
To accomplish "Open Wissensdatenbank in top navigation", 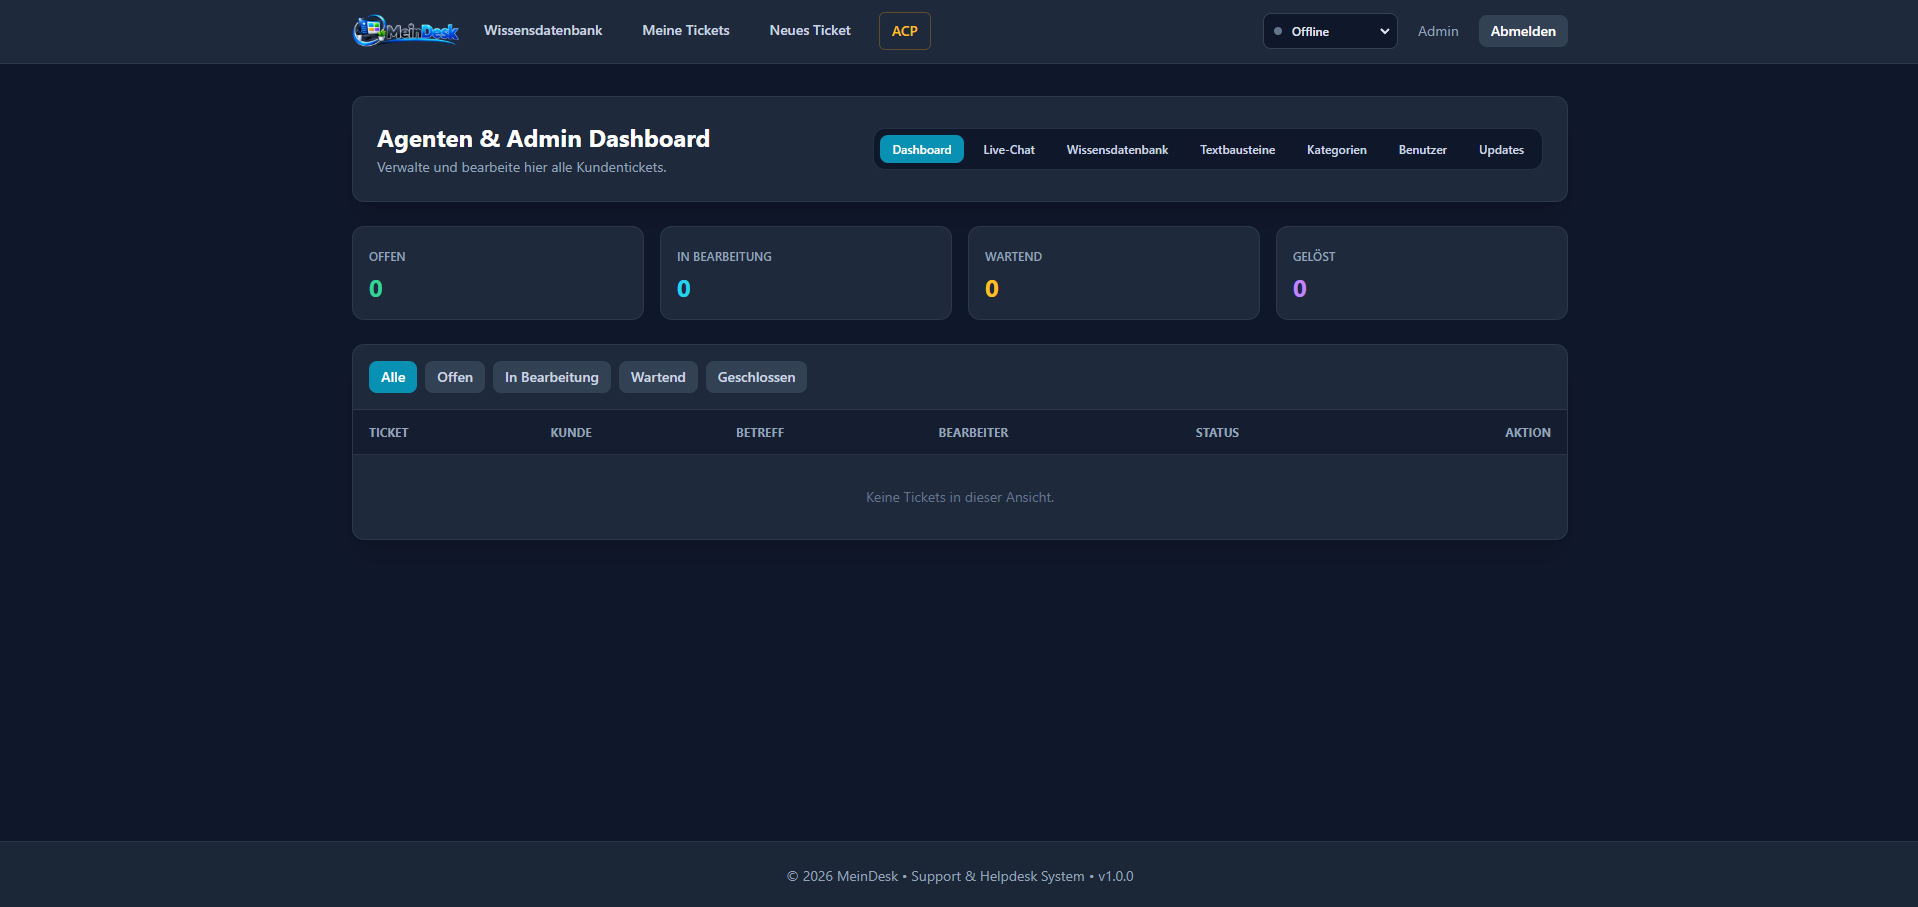I will coord(543,31).
